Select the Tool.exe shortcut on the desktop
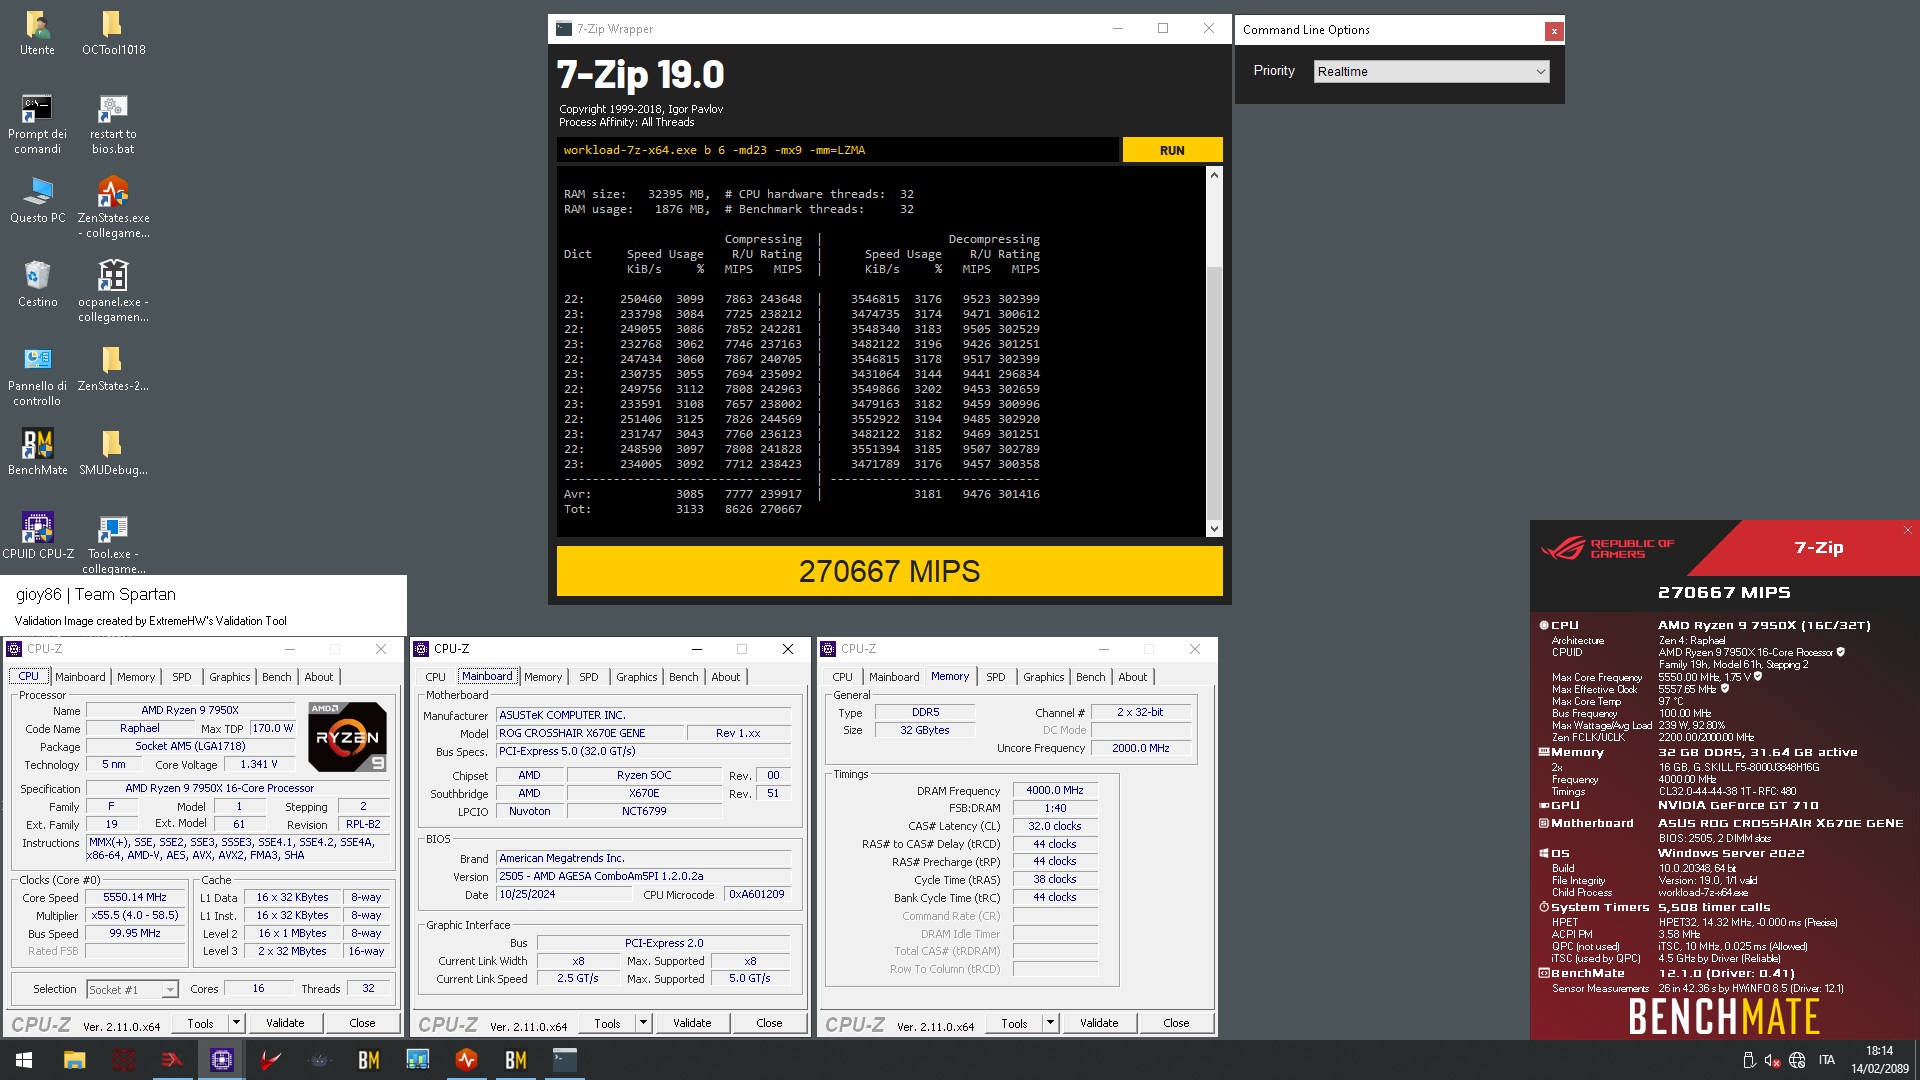This screenshot has width=1920, height=1080. point(113,544)
